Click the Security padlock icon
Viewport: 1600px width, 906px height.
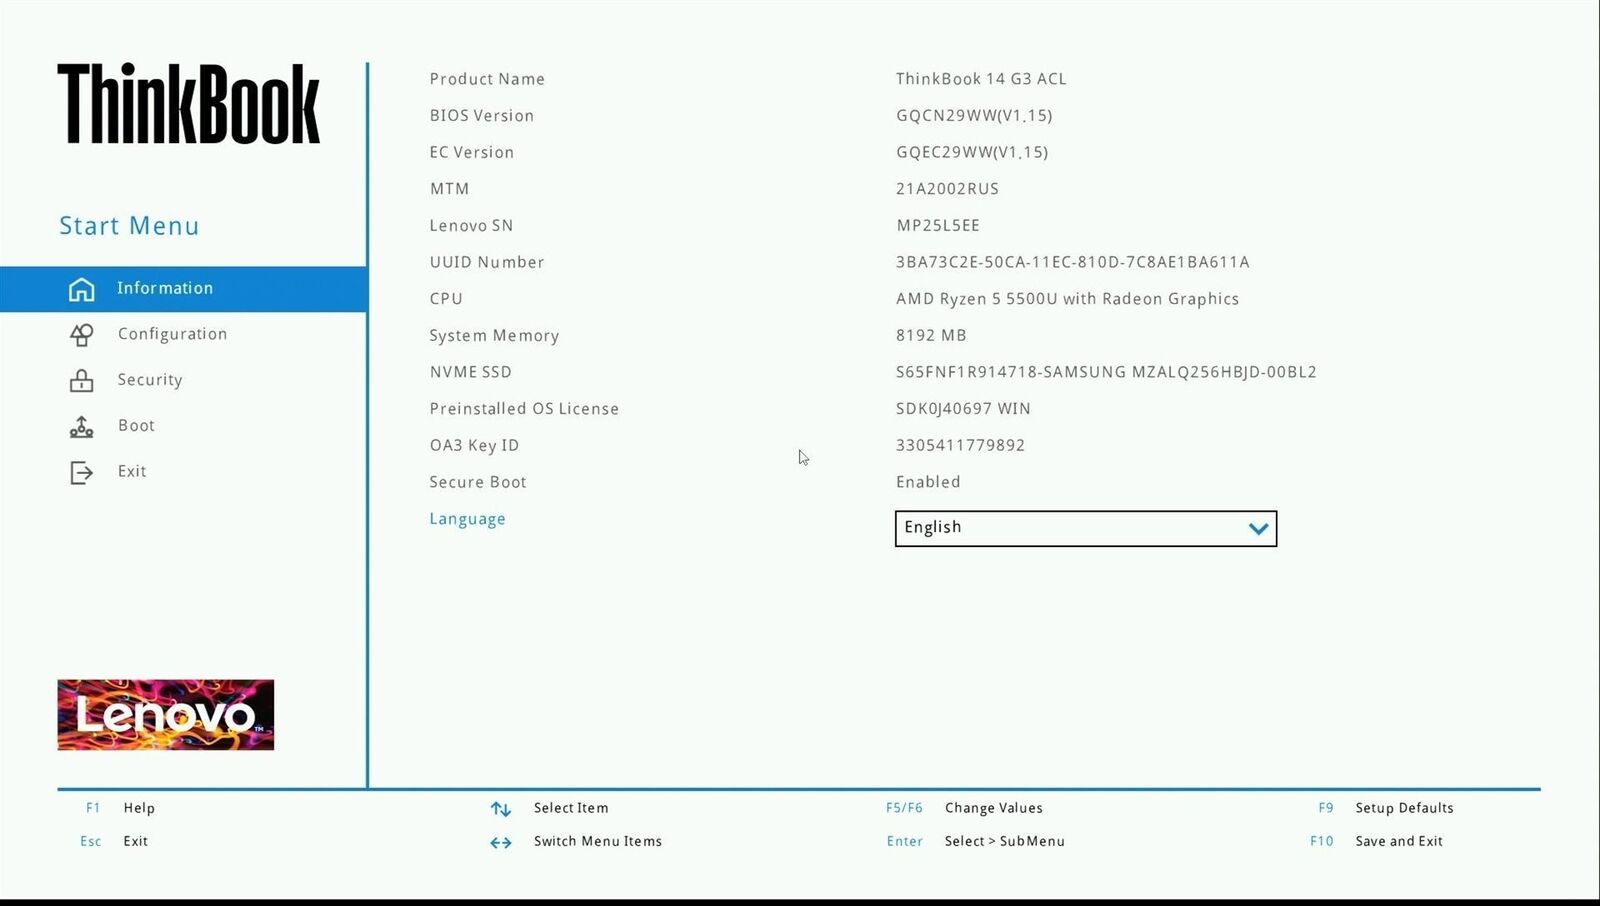coord(81,381)
